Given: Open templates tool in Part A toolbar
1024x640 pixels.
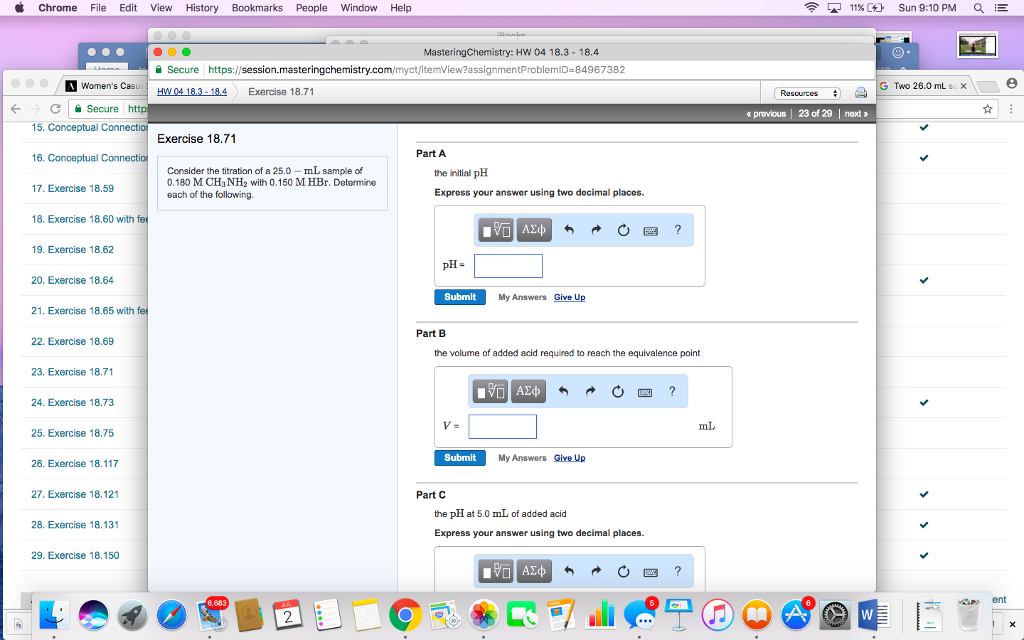Looking at the screenshot, I should point(496,230).
